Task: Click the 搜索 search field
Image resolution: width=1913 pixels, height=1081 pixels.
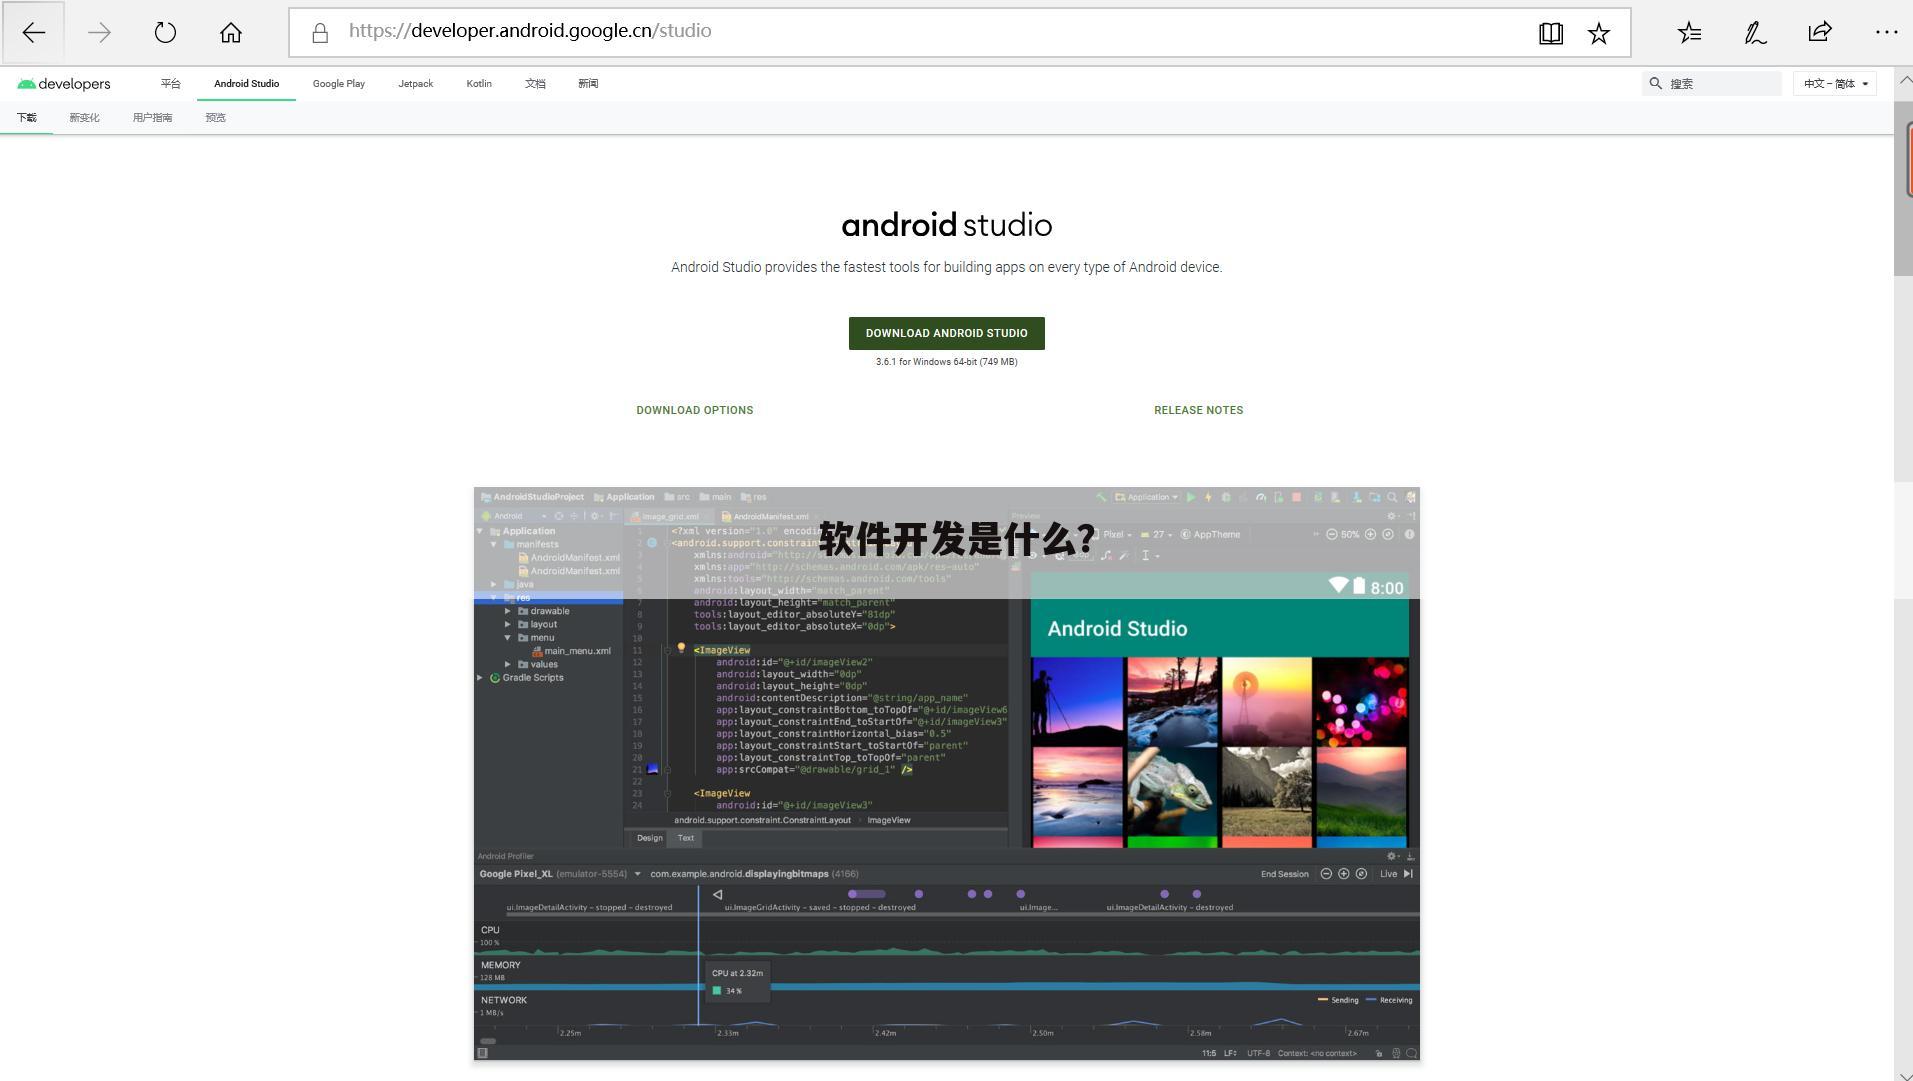Action: click(x=1712, y=84)
